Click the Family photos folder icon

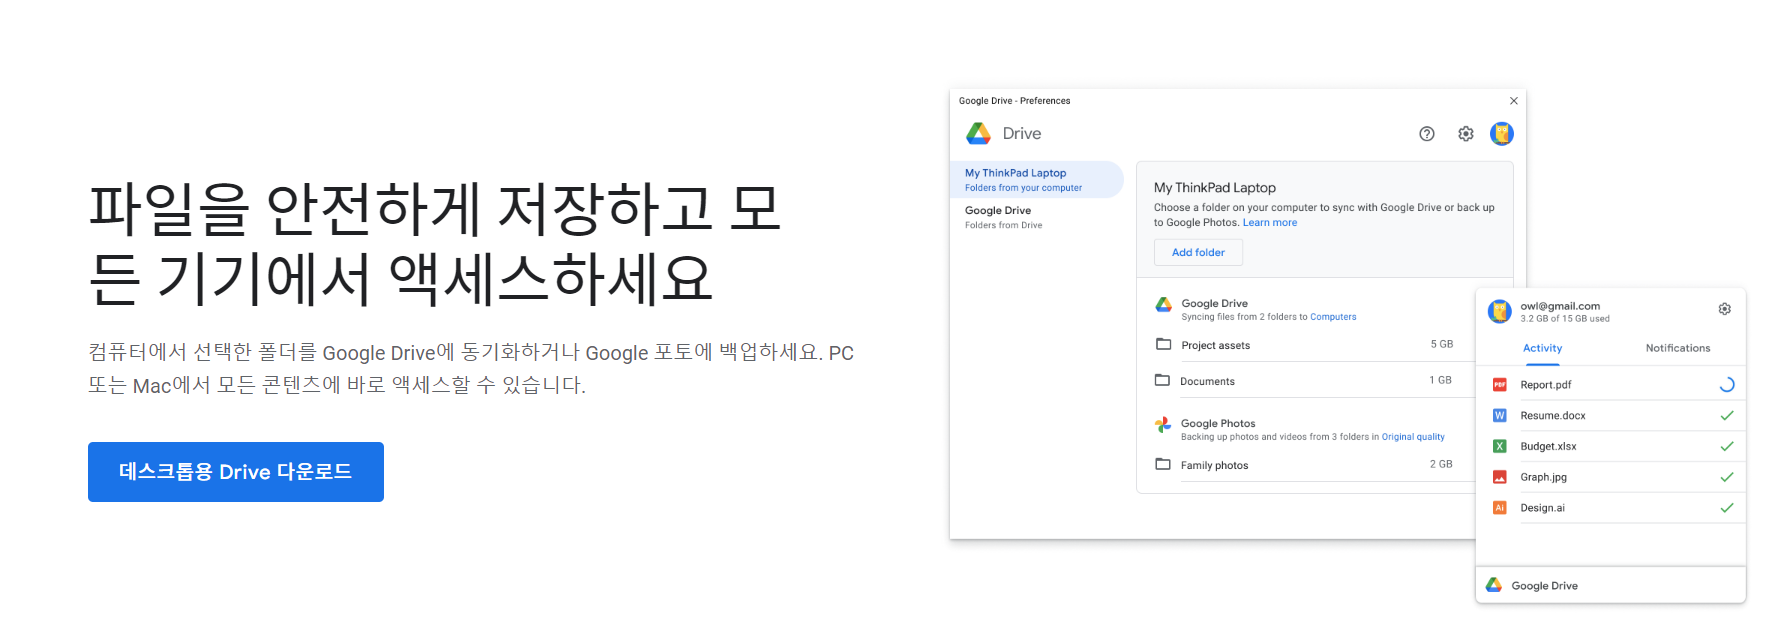1163,464
